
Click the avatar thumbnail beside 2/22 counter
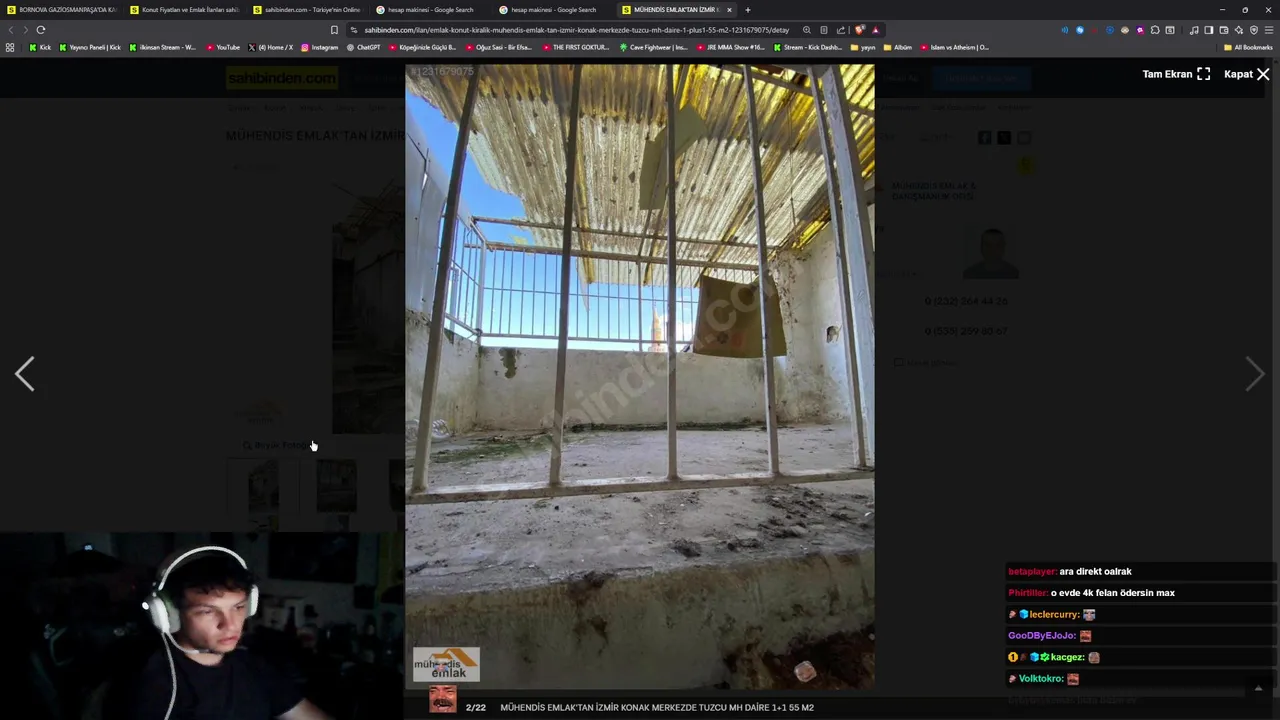point(443,699)
